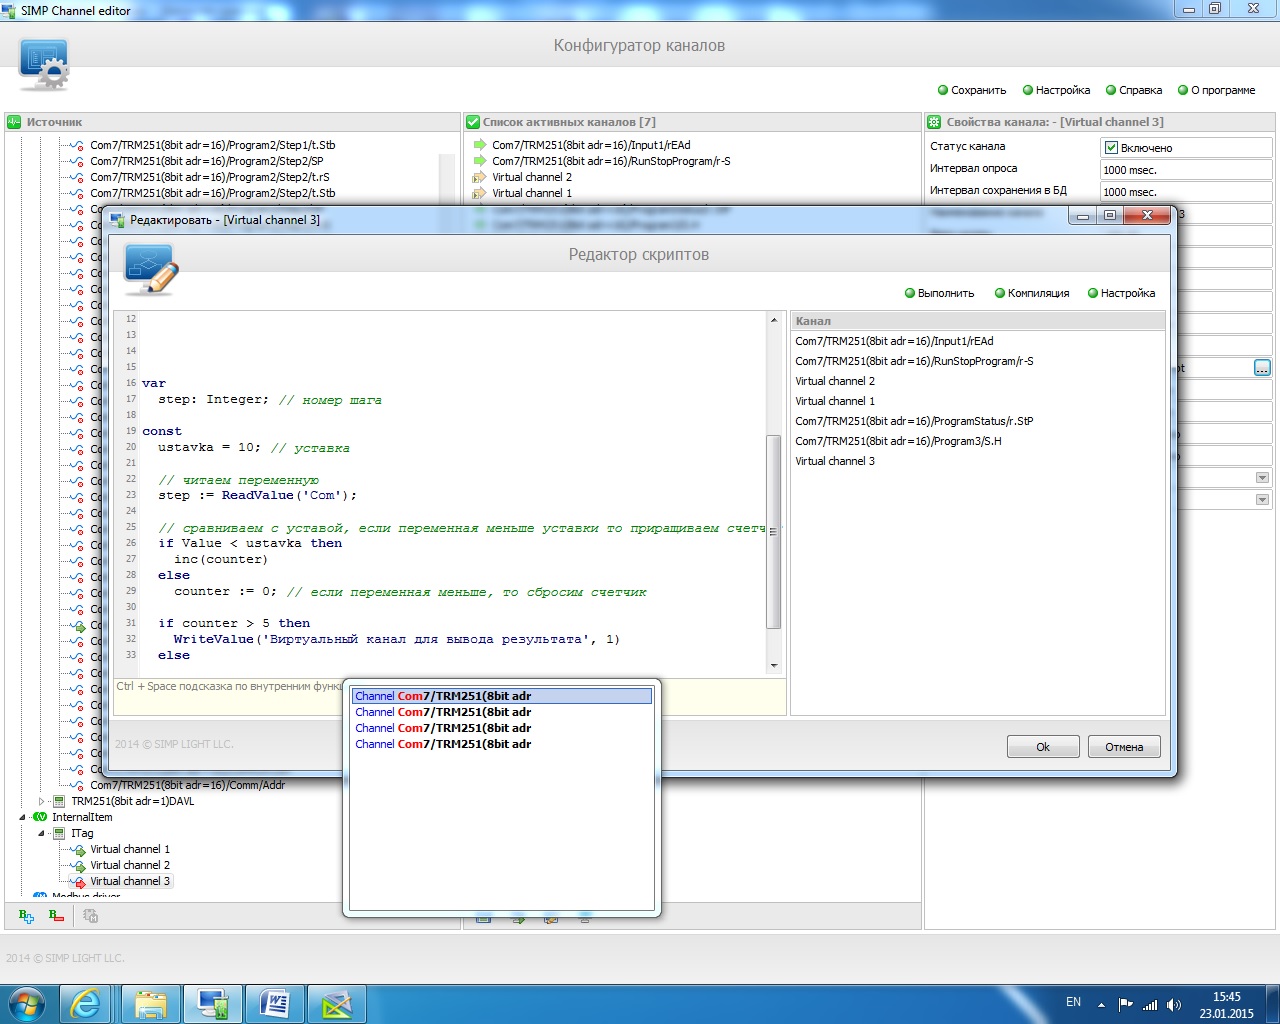Click the WriteValue code line in editor
This screenshot has height=1024, width=1280.
click(397, 639)
